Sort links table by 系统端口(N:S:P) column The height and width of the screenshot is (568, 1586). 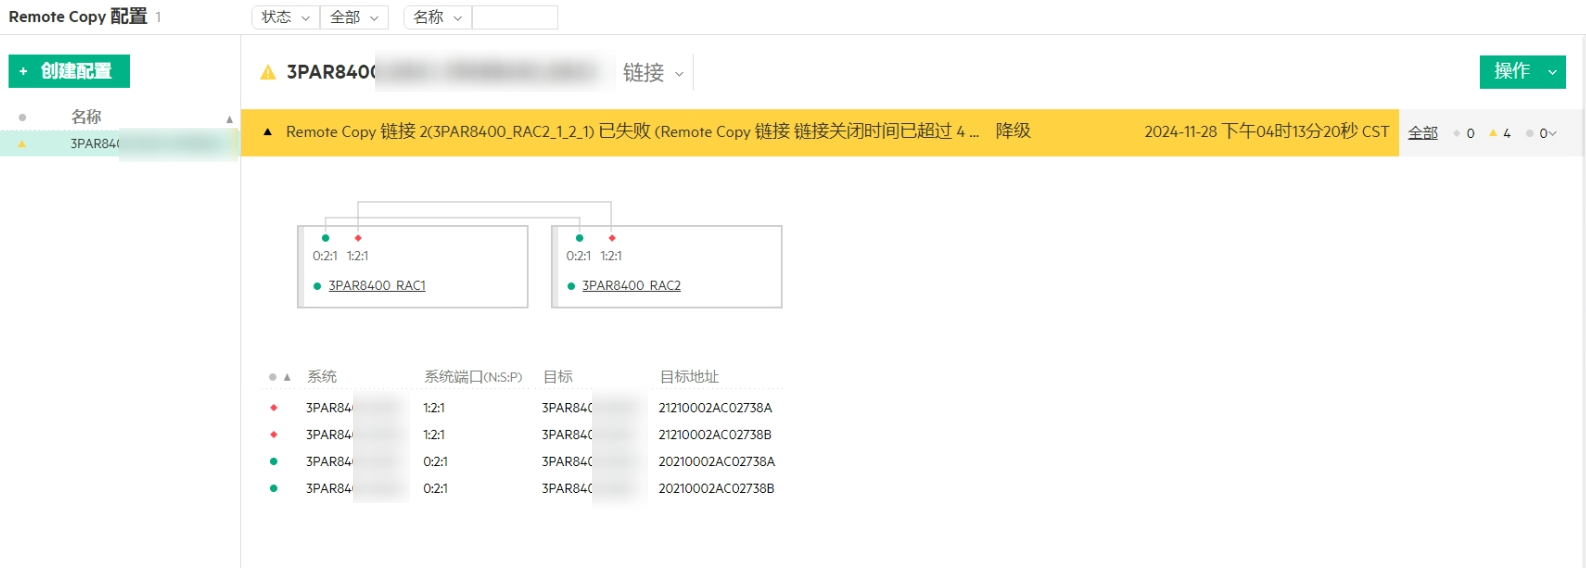[x=473, y=377]
